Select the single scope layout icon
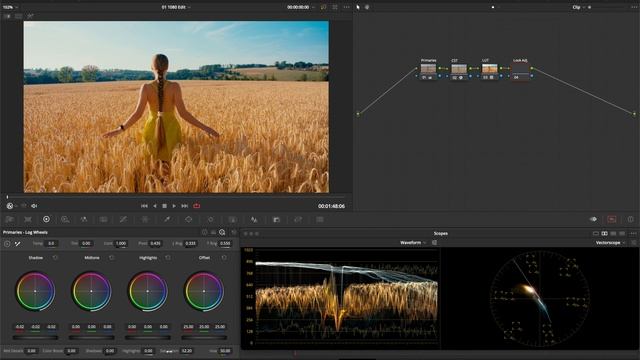Image resolution: width=640 pixels, height=360 pixels. tap(596, 233)
